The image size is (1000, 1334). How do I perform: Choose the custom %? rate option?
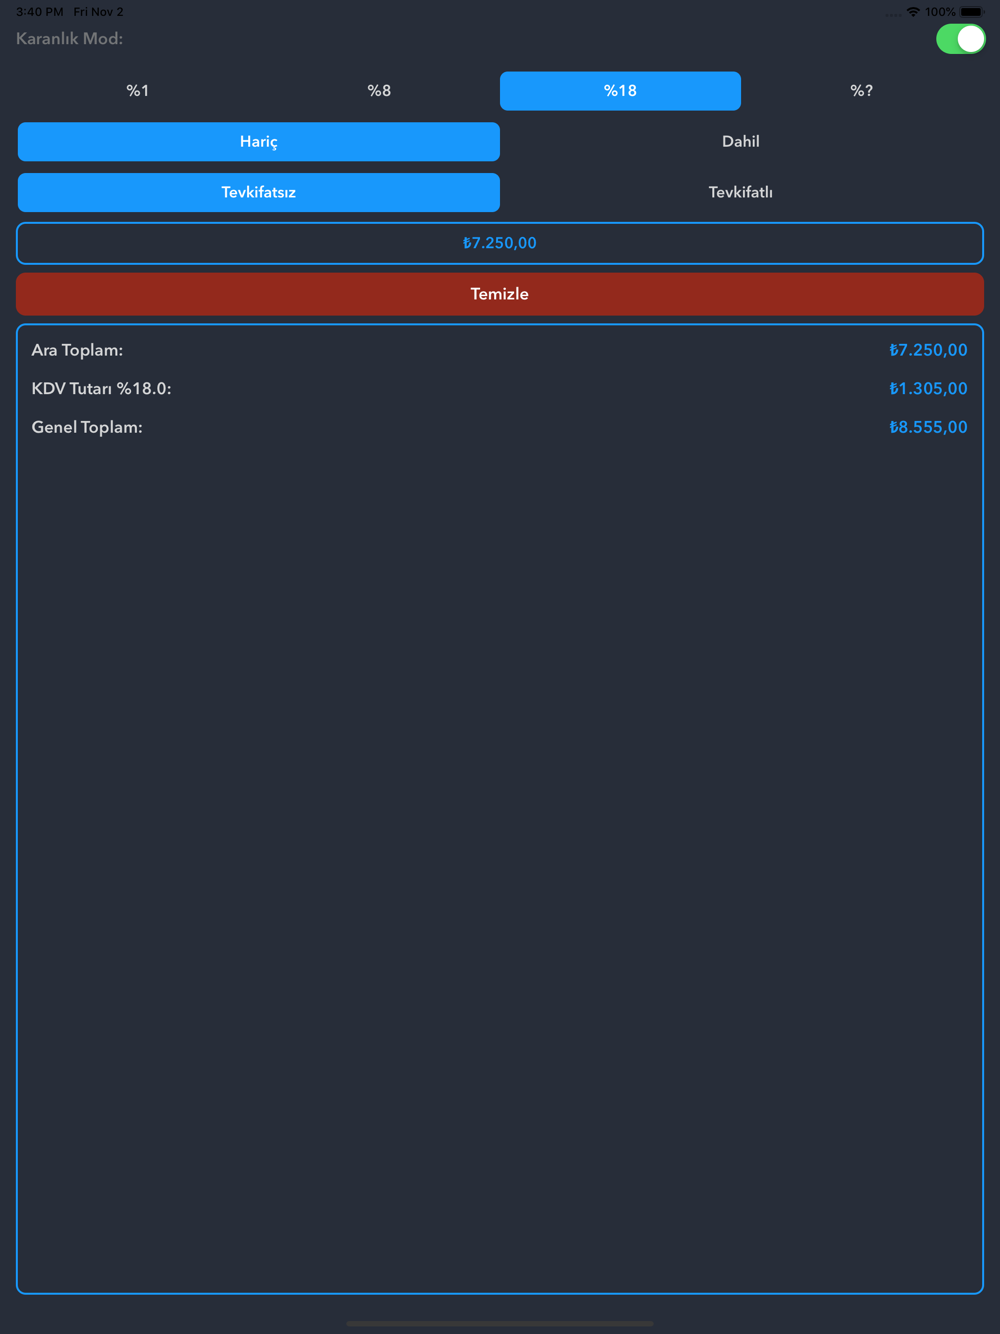(861, 91)
